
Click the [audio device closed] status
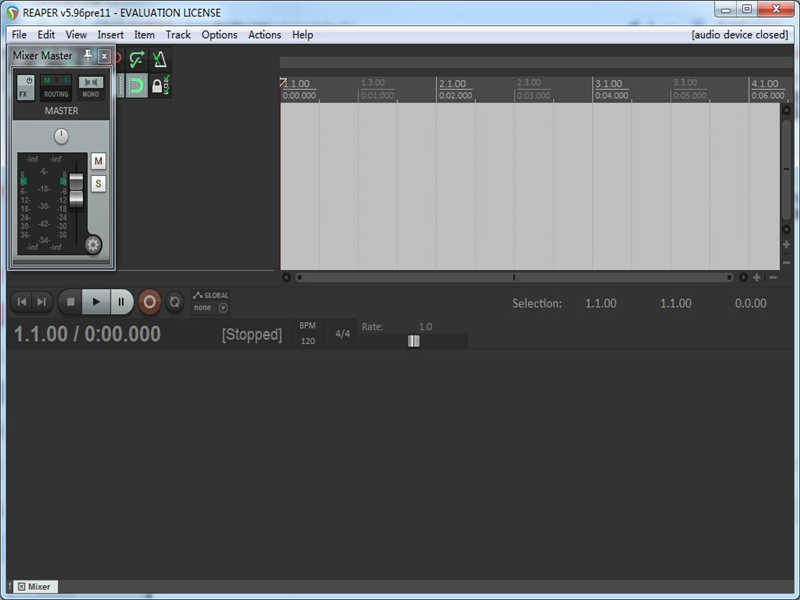tap(740, 35)
